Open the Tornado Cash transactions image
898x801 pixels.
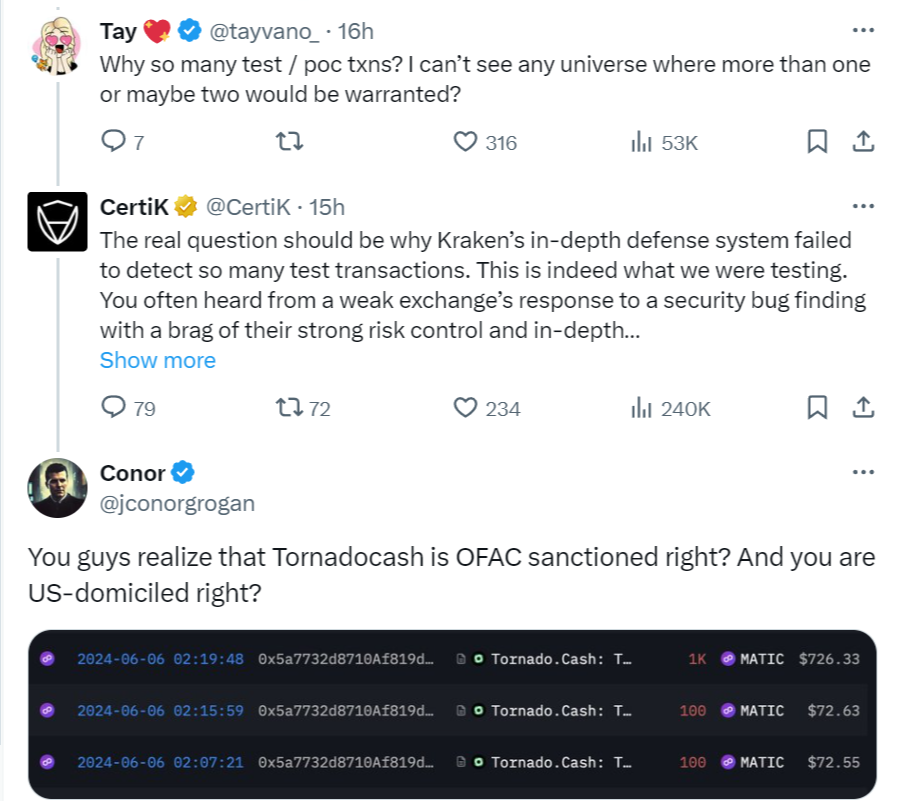pos(452,714)
